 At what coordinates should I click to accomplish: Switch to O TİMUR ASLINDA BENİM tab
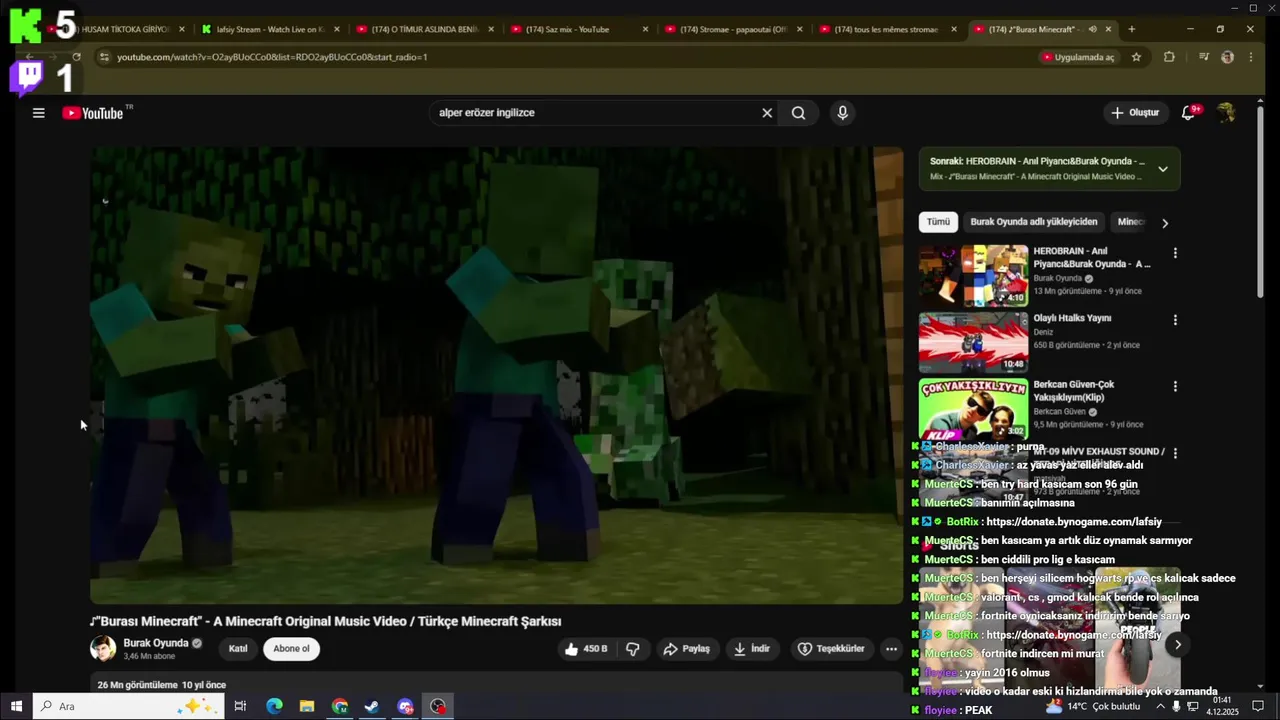tap(423, 29)
